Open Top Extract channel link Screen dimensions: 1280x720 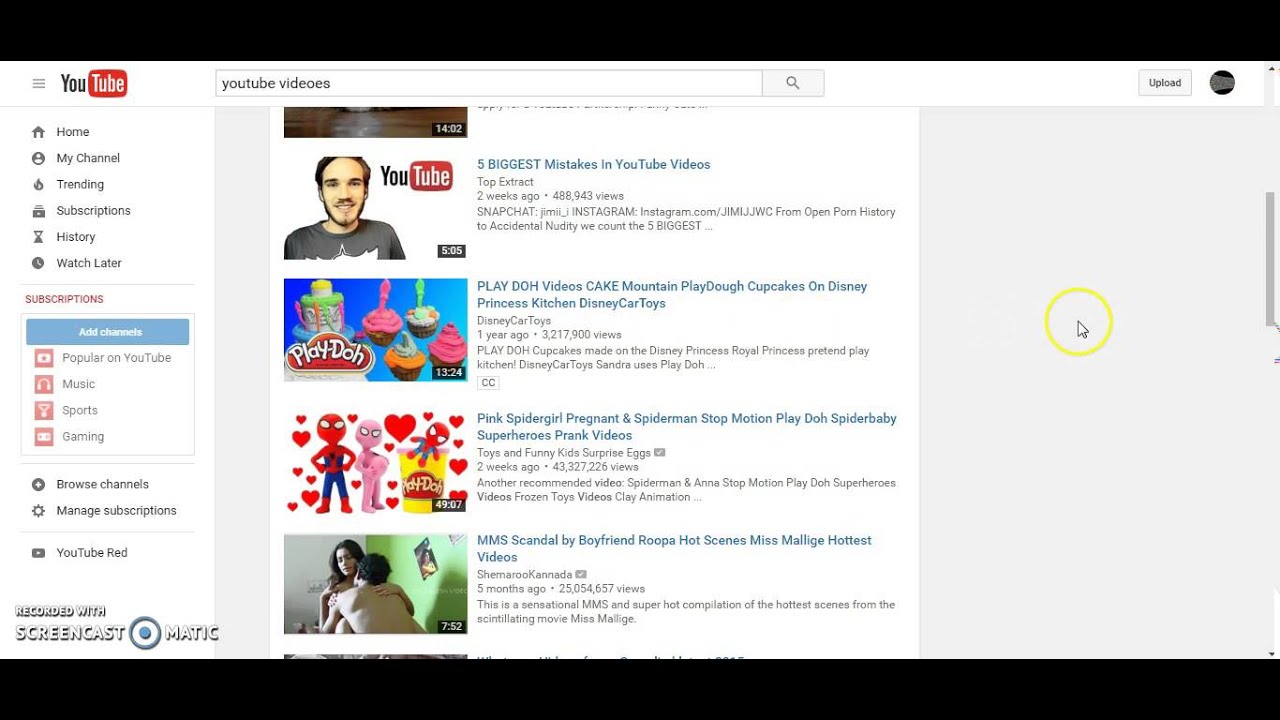click(x=505, y=182)
